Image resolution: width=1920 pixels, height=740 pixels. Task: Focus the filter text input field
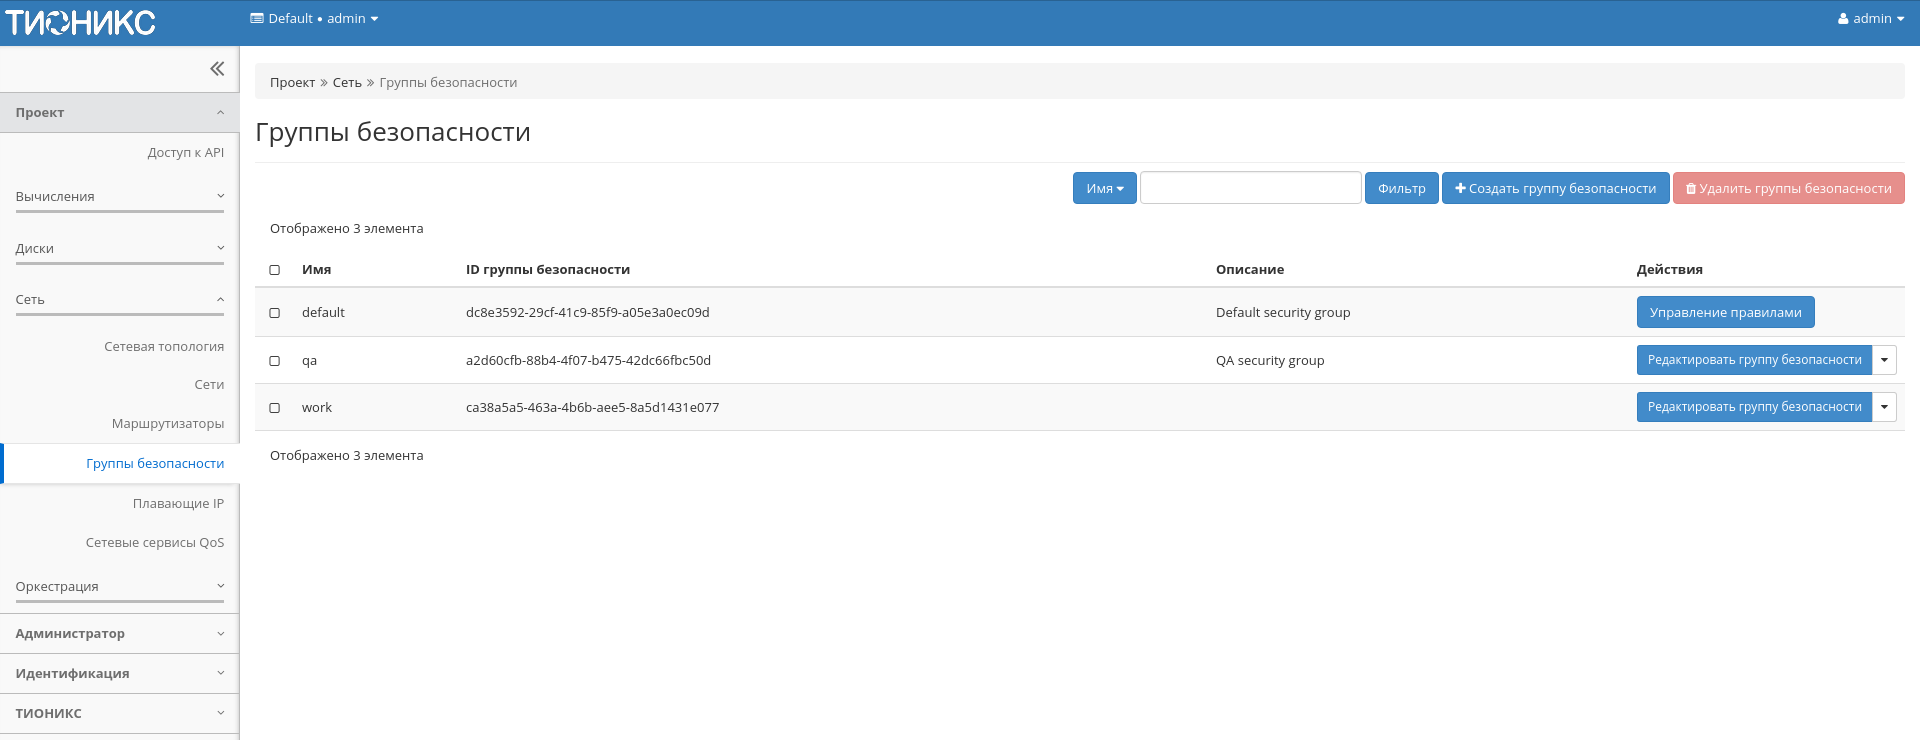click(1250, 188)
